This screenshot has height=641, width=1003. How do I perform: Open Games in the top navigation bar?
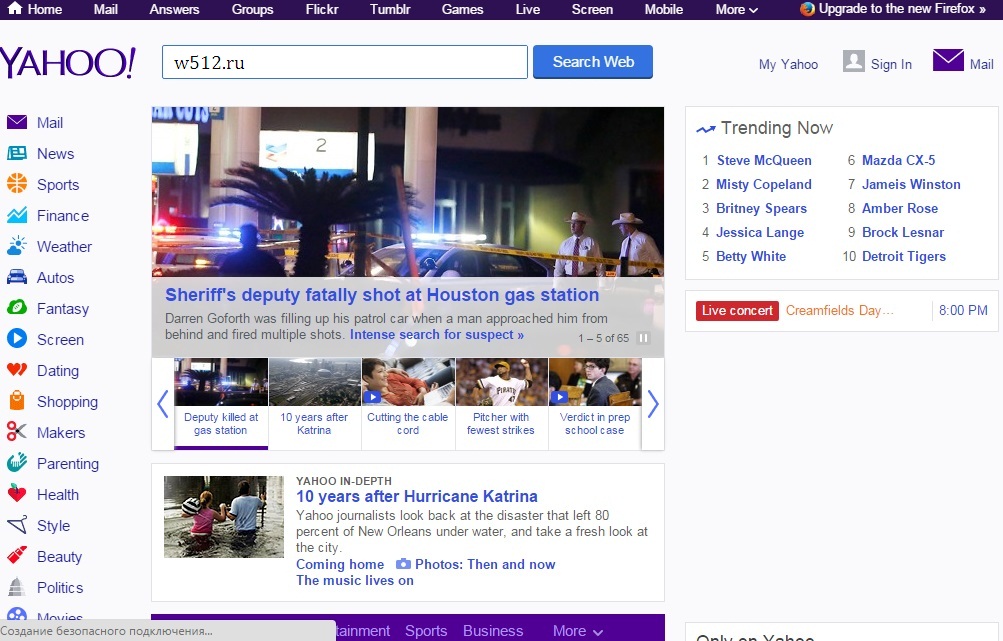point(462,10)
